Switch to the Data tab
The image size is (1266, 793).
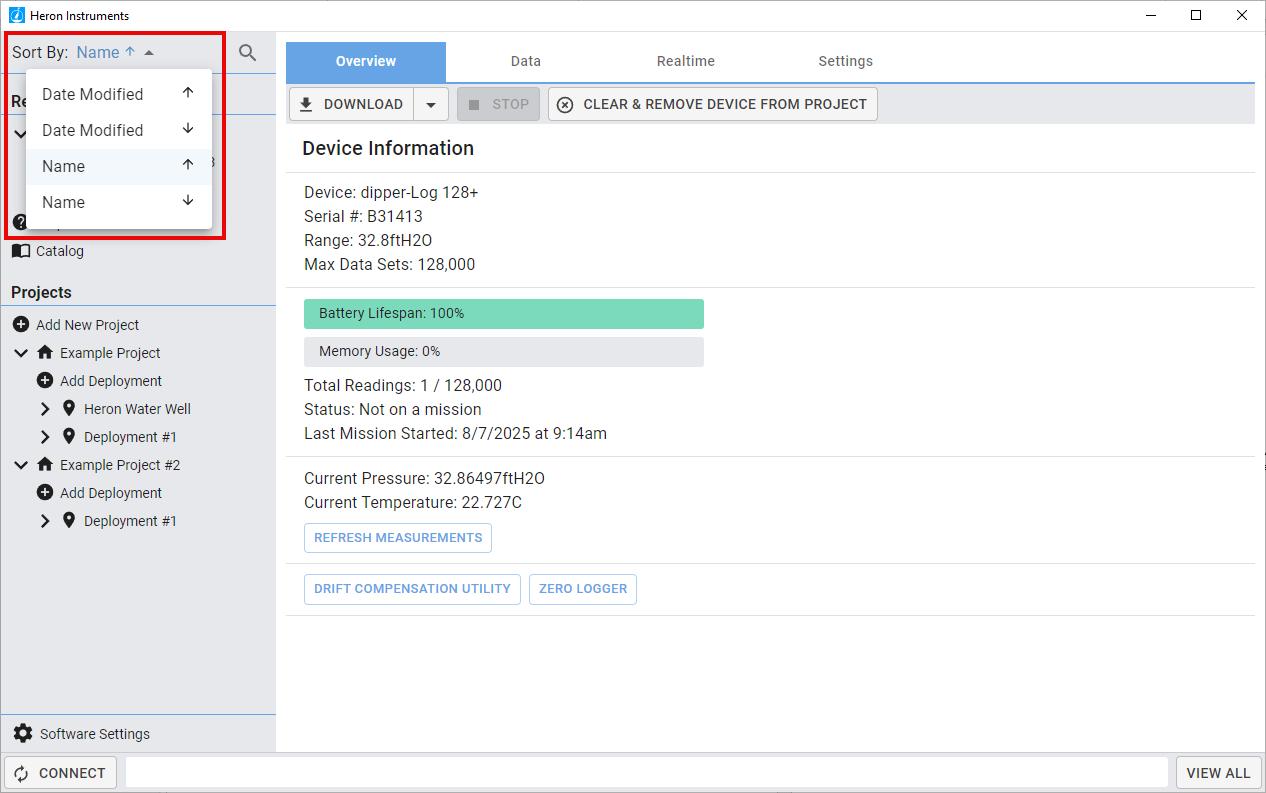pos(526,61)
